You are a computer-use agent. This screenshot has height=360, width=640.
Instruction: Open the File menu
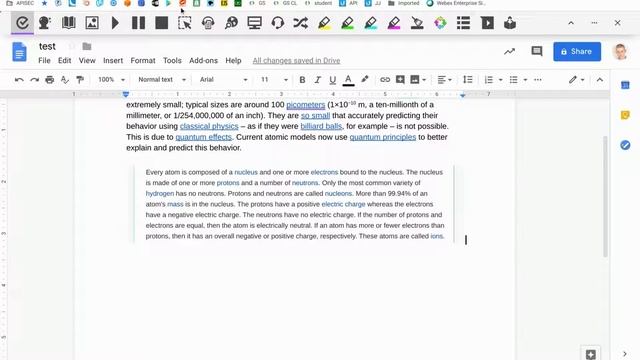click(44, 60)
